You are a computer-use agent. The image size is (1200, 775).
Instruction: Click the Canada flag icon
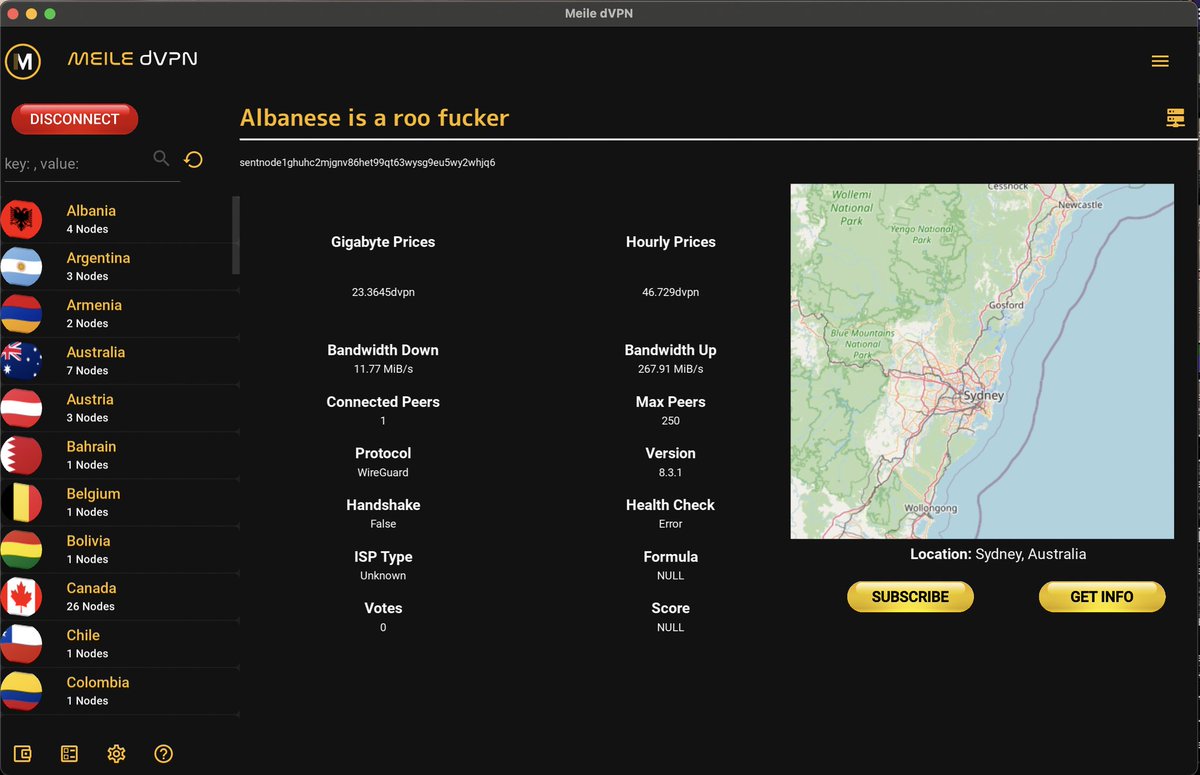click(x=21, y=596)
